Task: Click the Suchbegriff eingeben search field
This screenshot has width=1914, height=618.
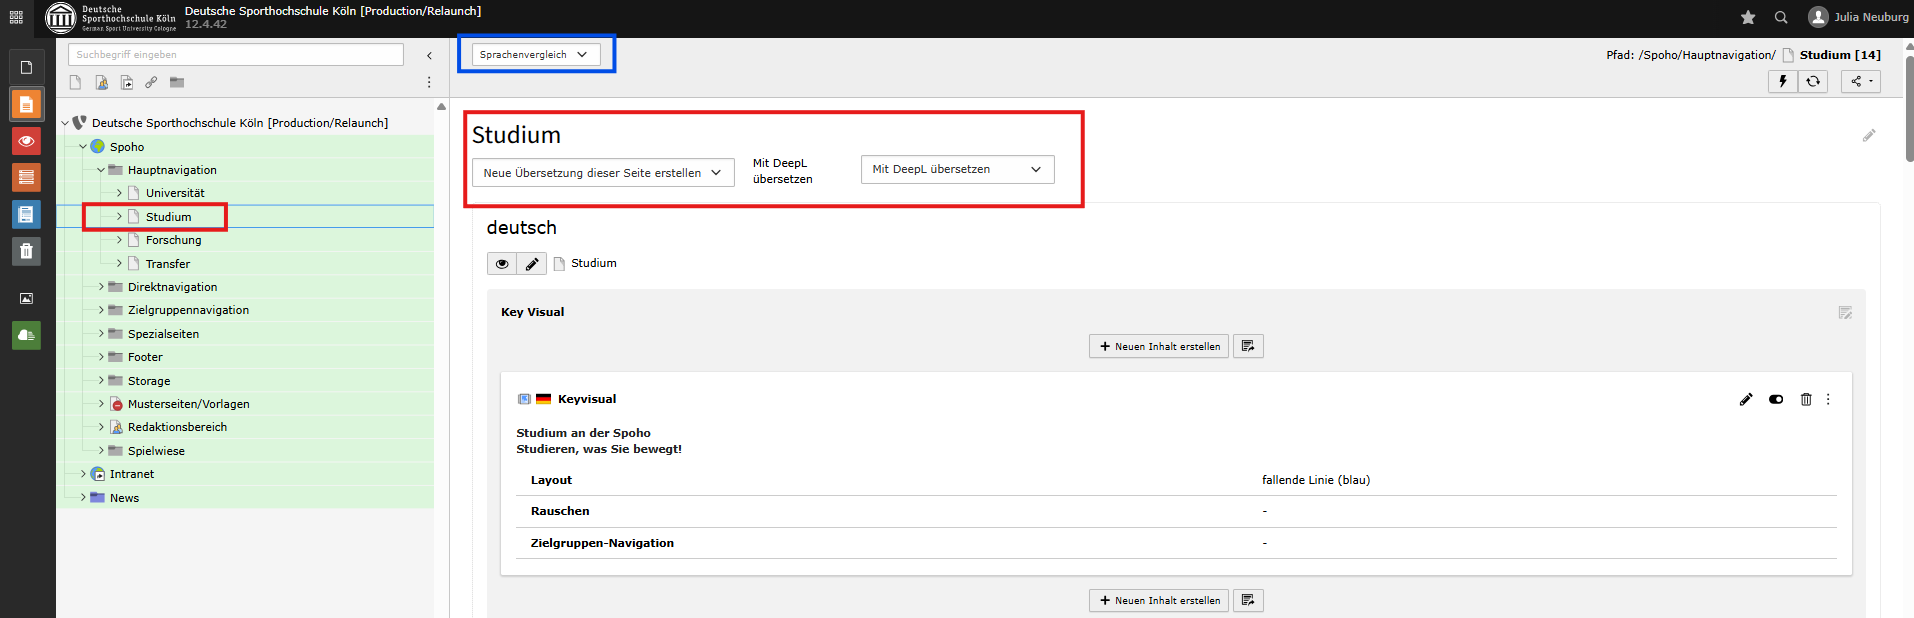Action: click(x=236, y=55)
